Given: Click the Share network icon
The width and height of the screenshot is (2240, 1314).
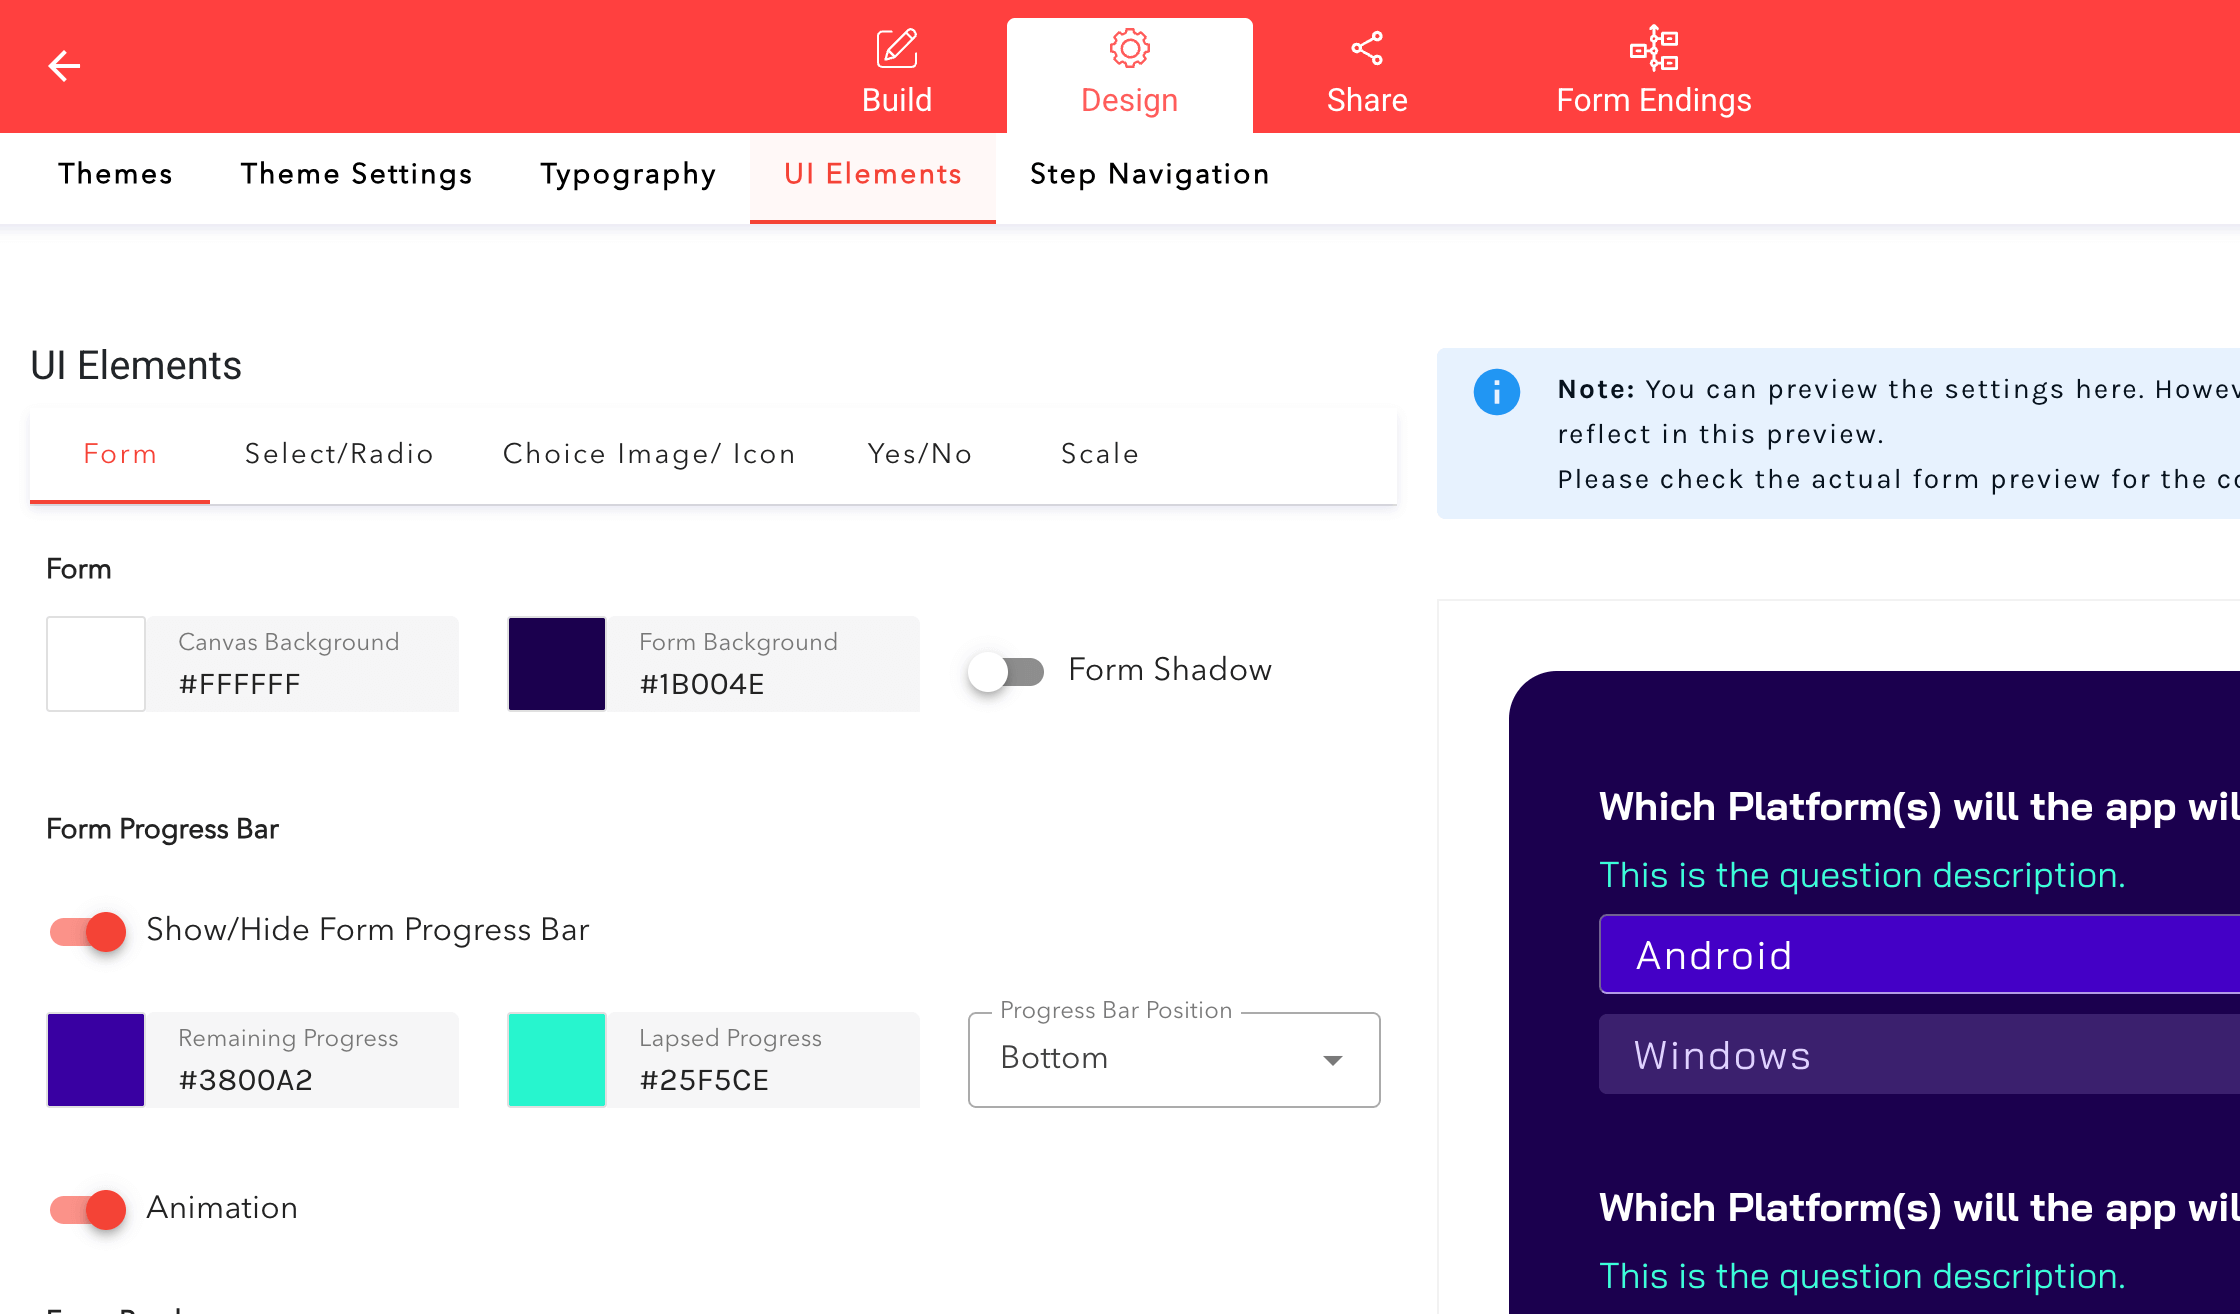Looking at the screenshot, I should (x=1366, y=48).
